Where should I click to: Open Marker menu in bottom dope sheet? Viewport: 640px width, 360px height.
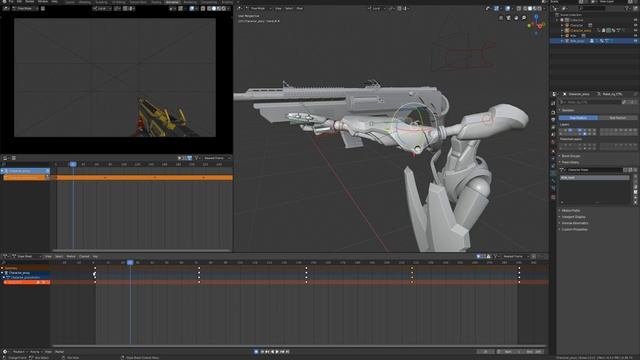[x=71, y=256]
